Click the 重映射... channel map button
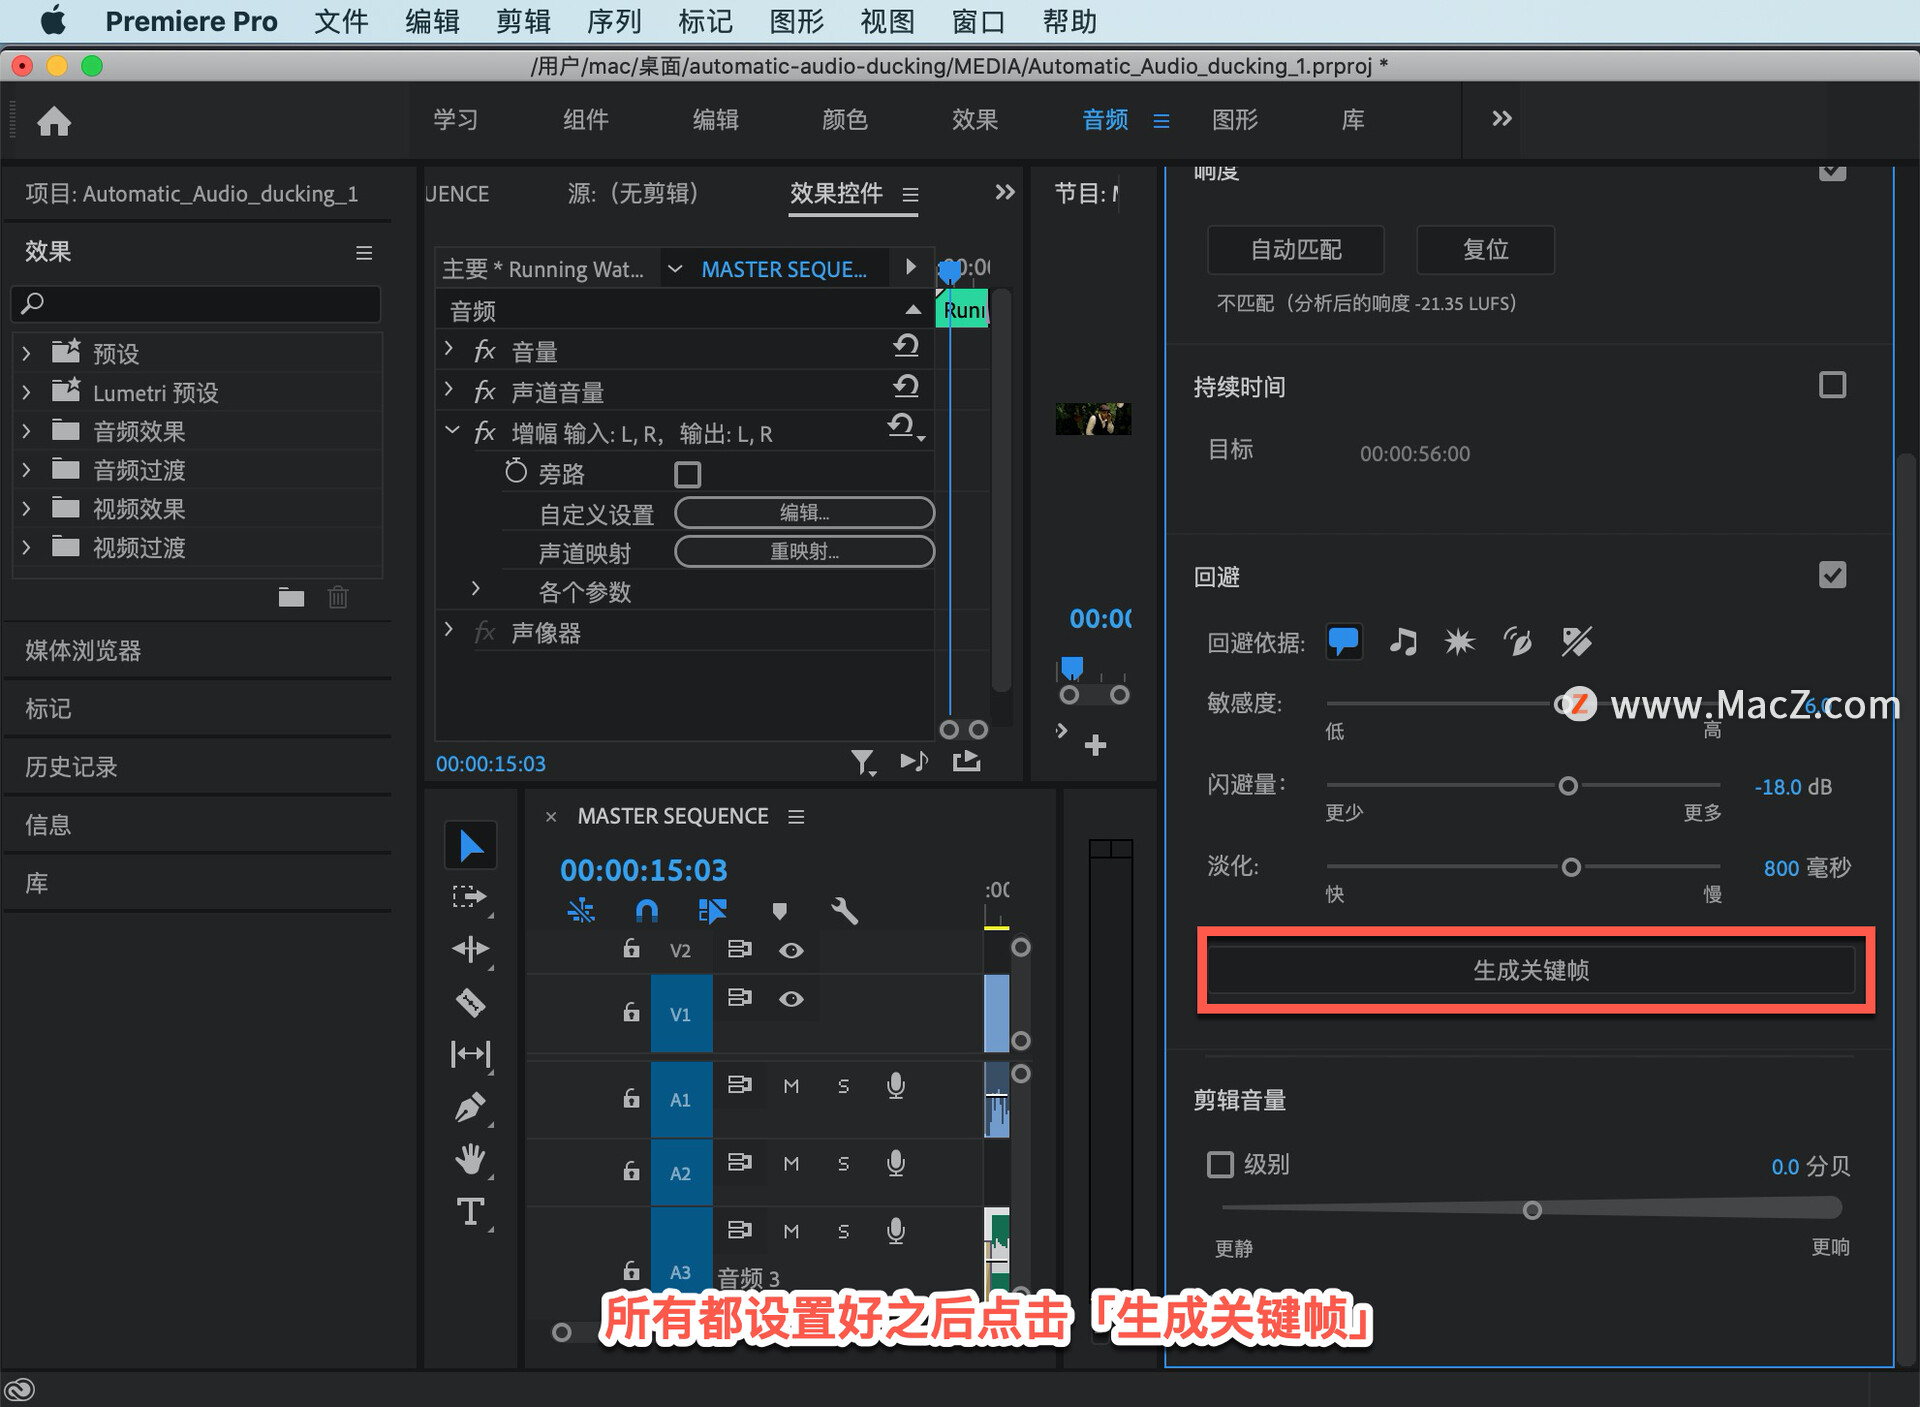Image resolution: width=1920 pixels, height=1407 pixels. click(x=804, y=551)
